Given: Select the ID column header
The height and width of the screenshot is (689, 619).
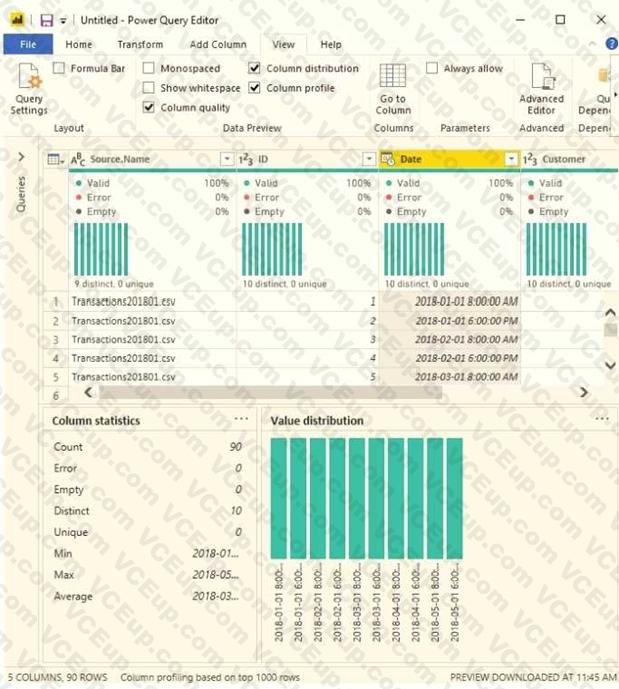Looking at the screenshot, I should point(307,159).
